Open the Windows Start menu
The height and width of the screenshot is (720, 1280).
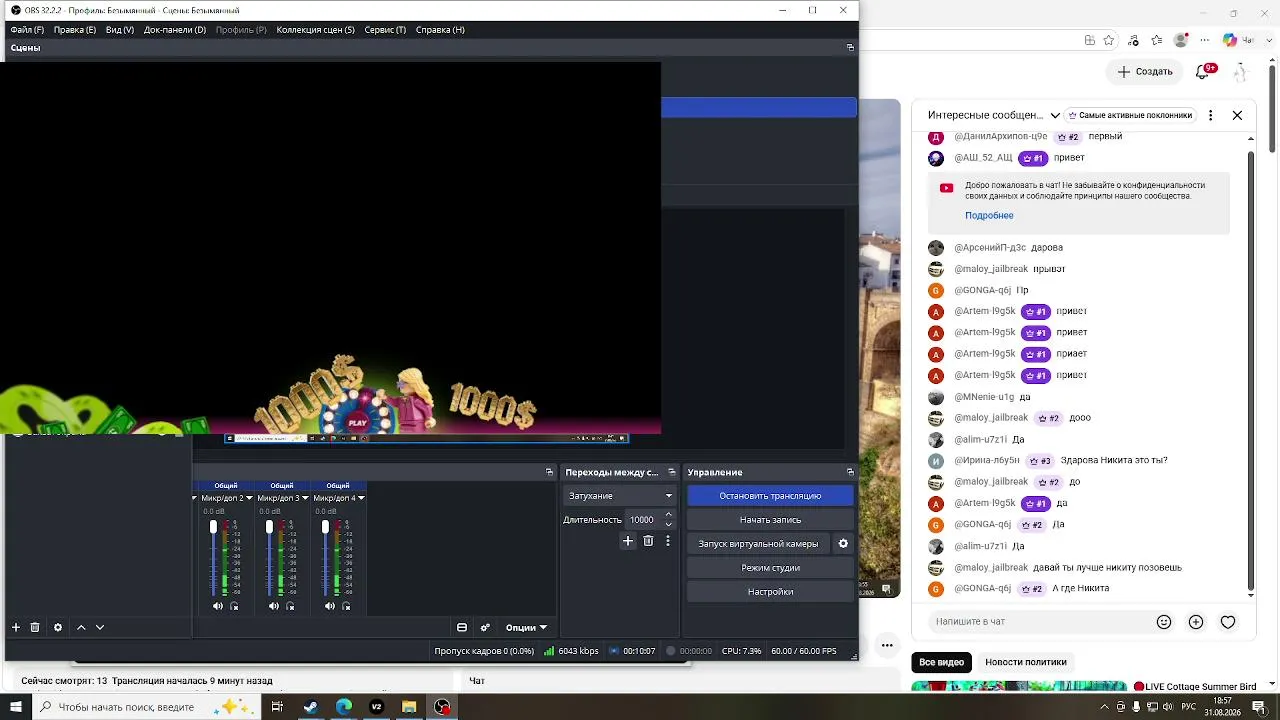[16, 707]
